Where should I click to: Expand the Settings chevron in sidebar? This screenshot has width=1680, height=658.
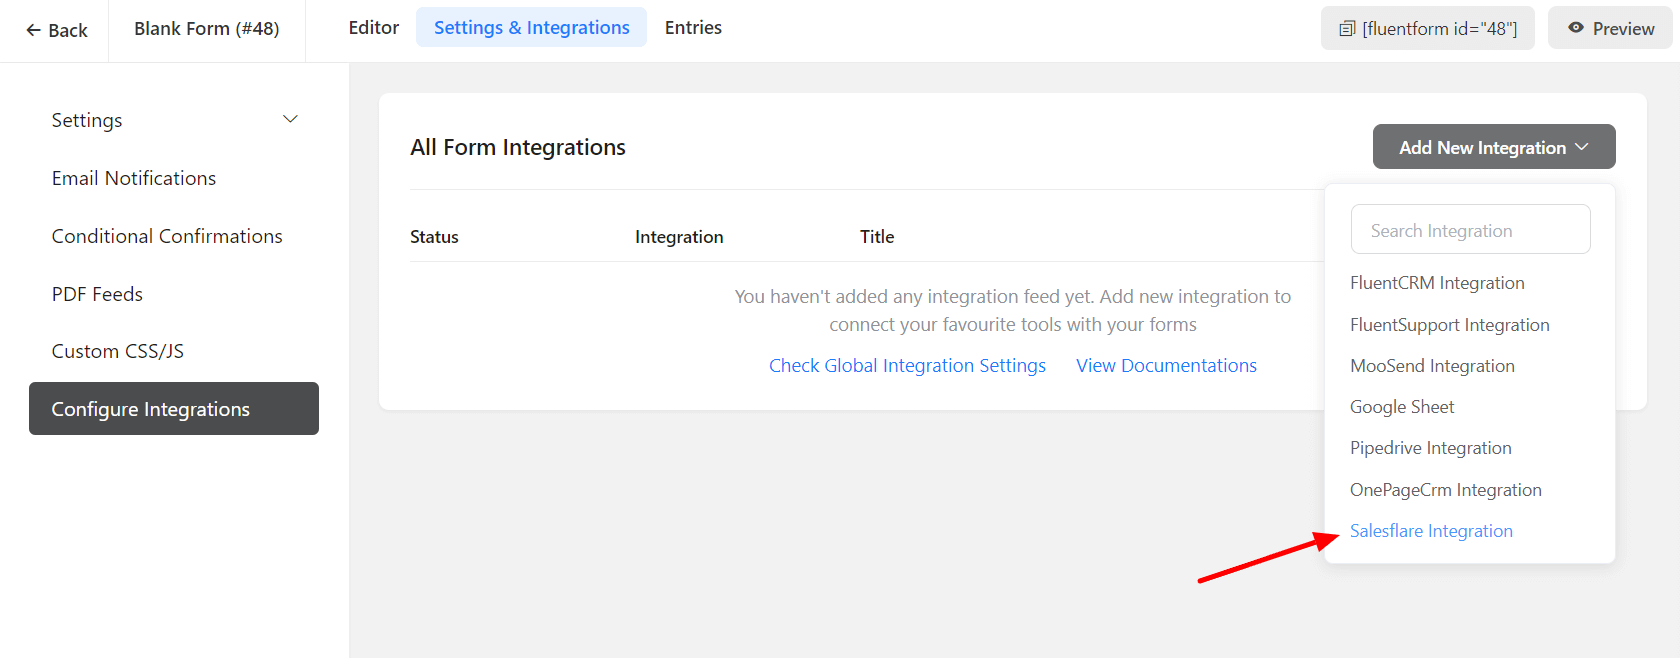(290, 120)
